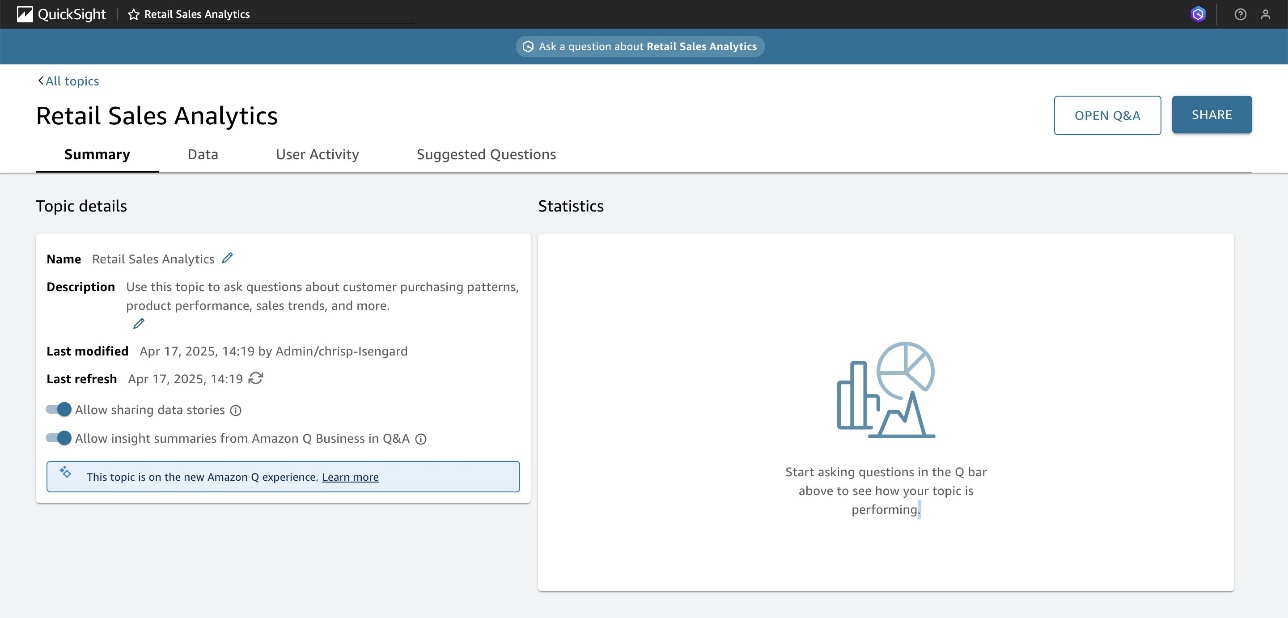Edit the description pencil icon

pos(139,324)
